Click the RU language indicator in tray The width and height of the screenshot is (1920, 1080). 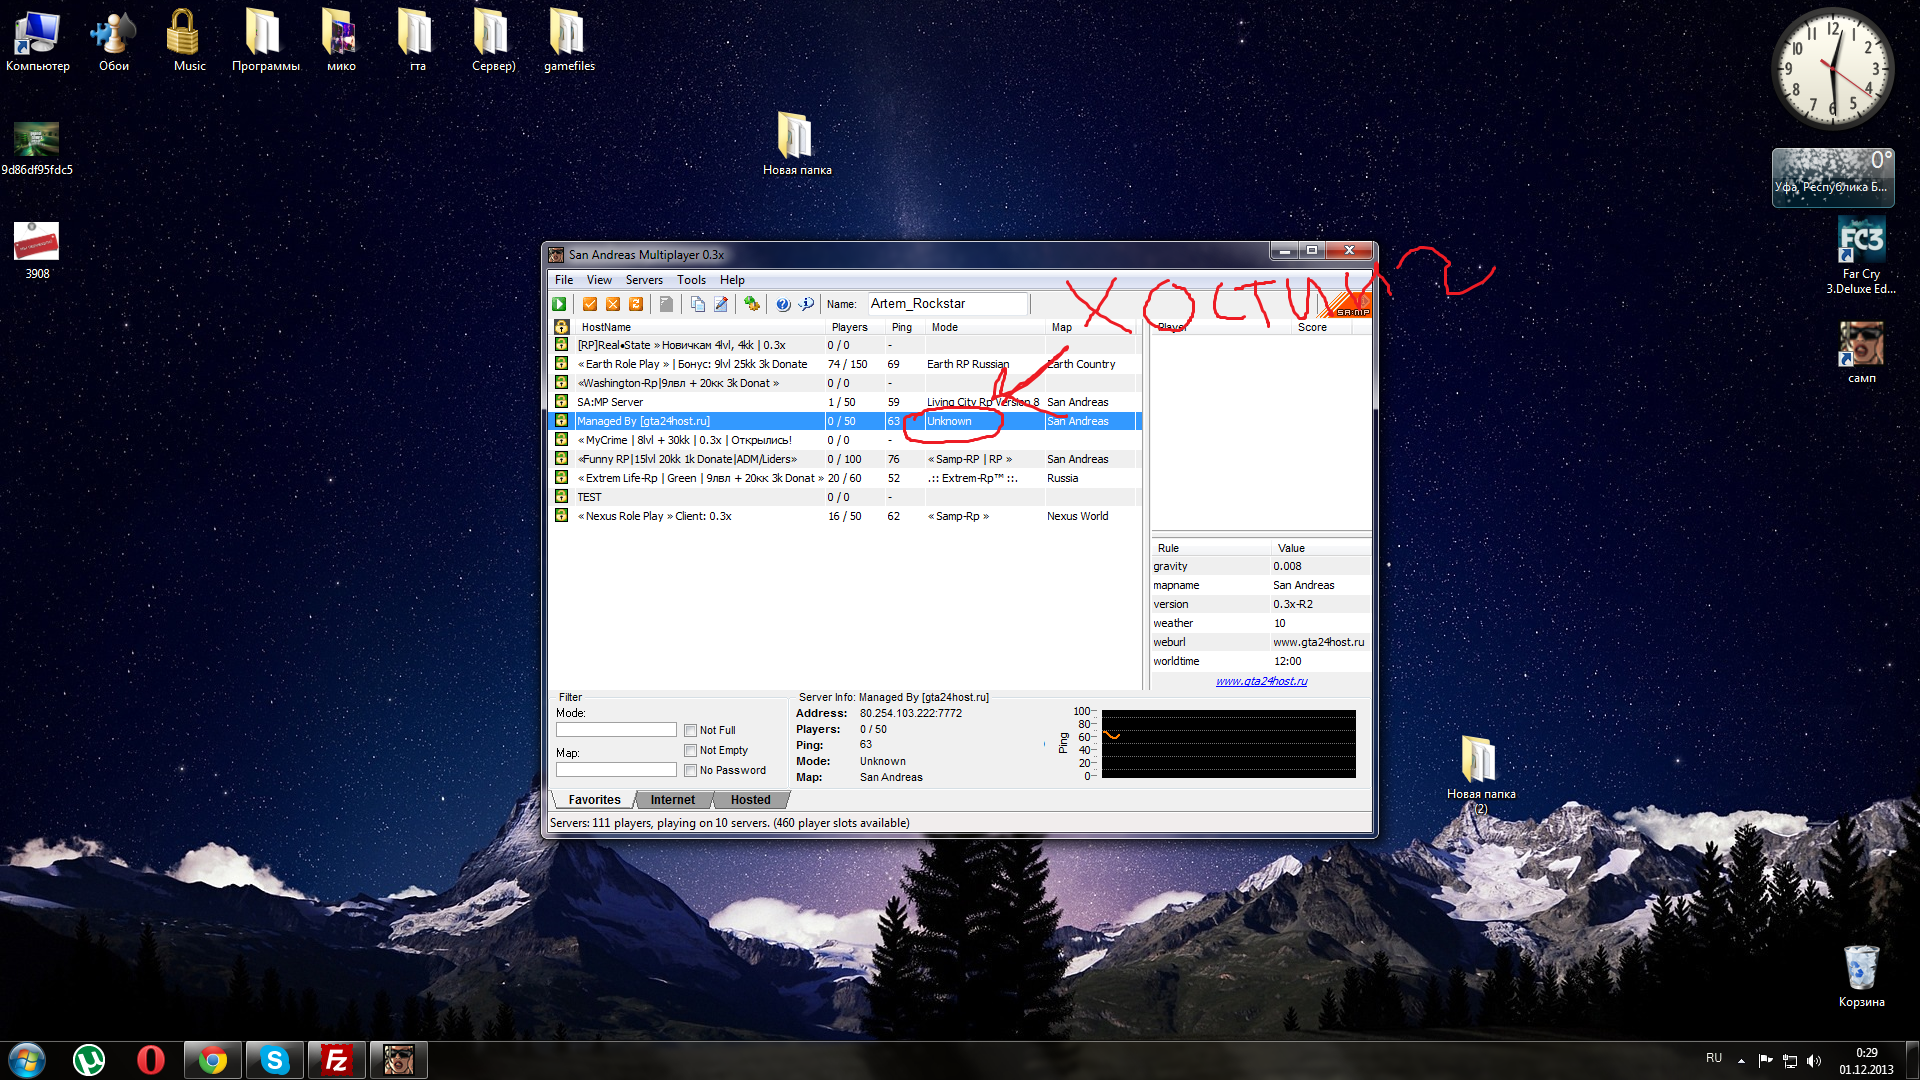click(1714, 1058)
